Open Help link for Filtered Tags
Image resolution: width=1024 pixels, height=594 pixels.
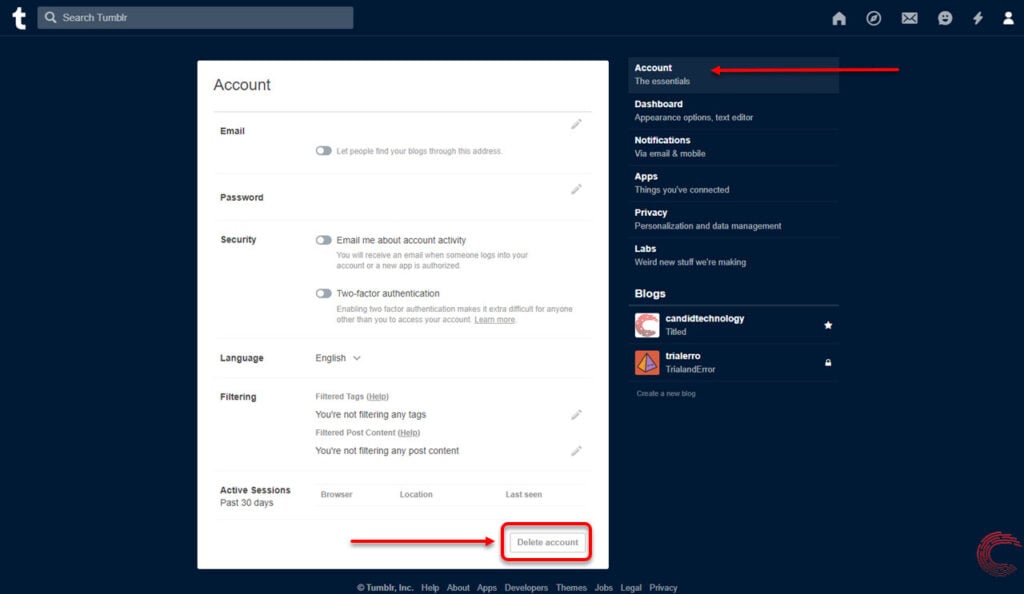pos(377,396)
